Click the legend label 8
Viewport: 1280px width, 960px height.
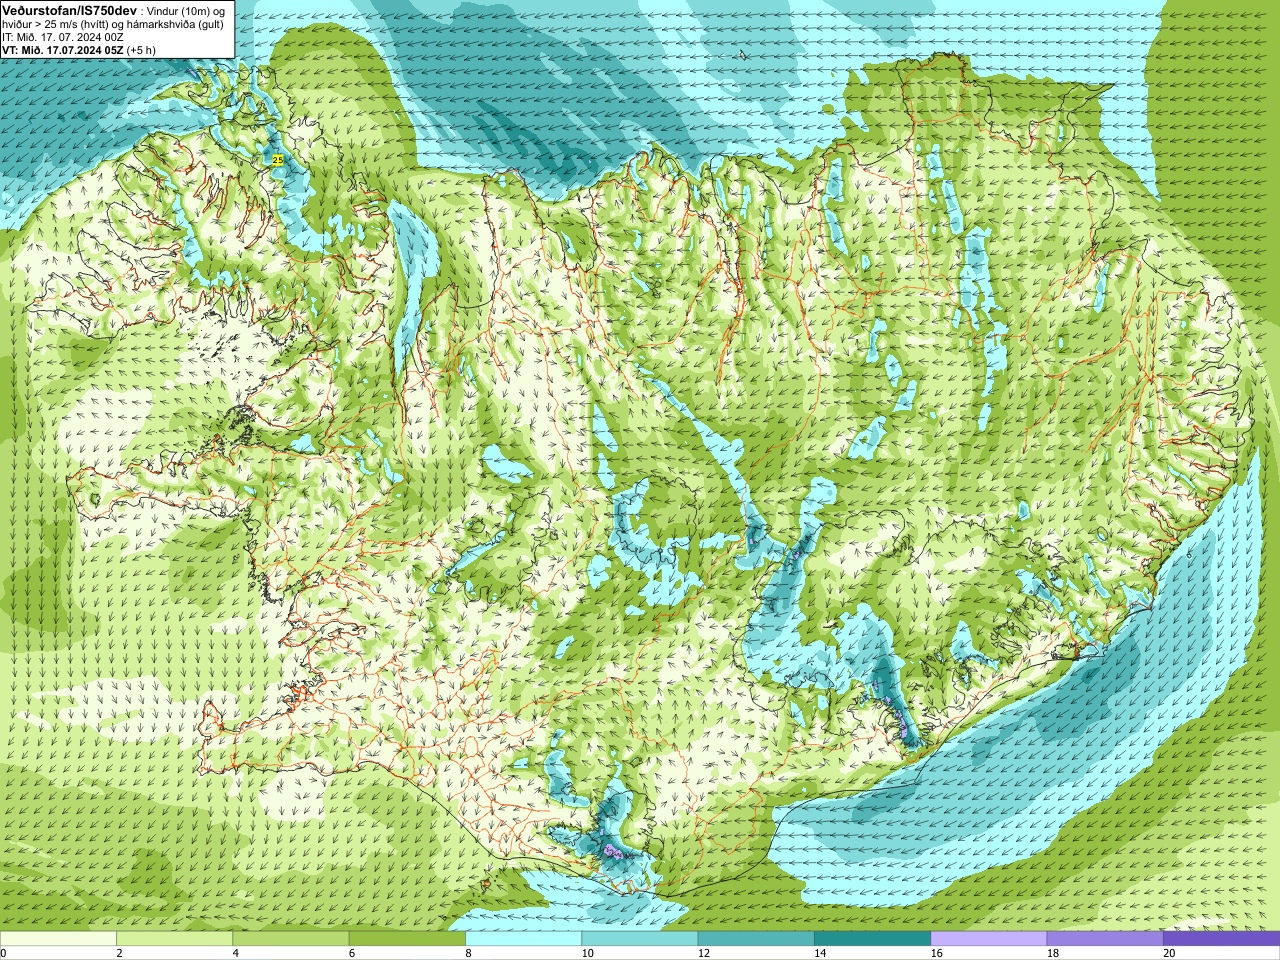tap(468, 953)
